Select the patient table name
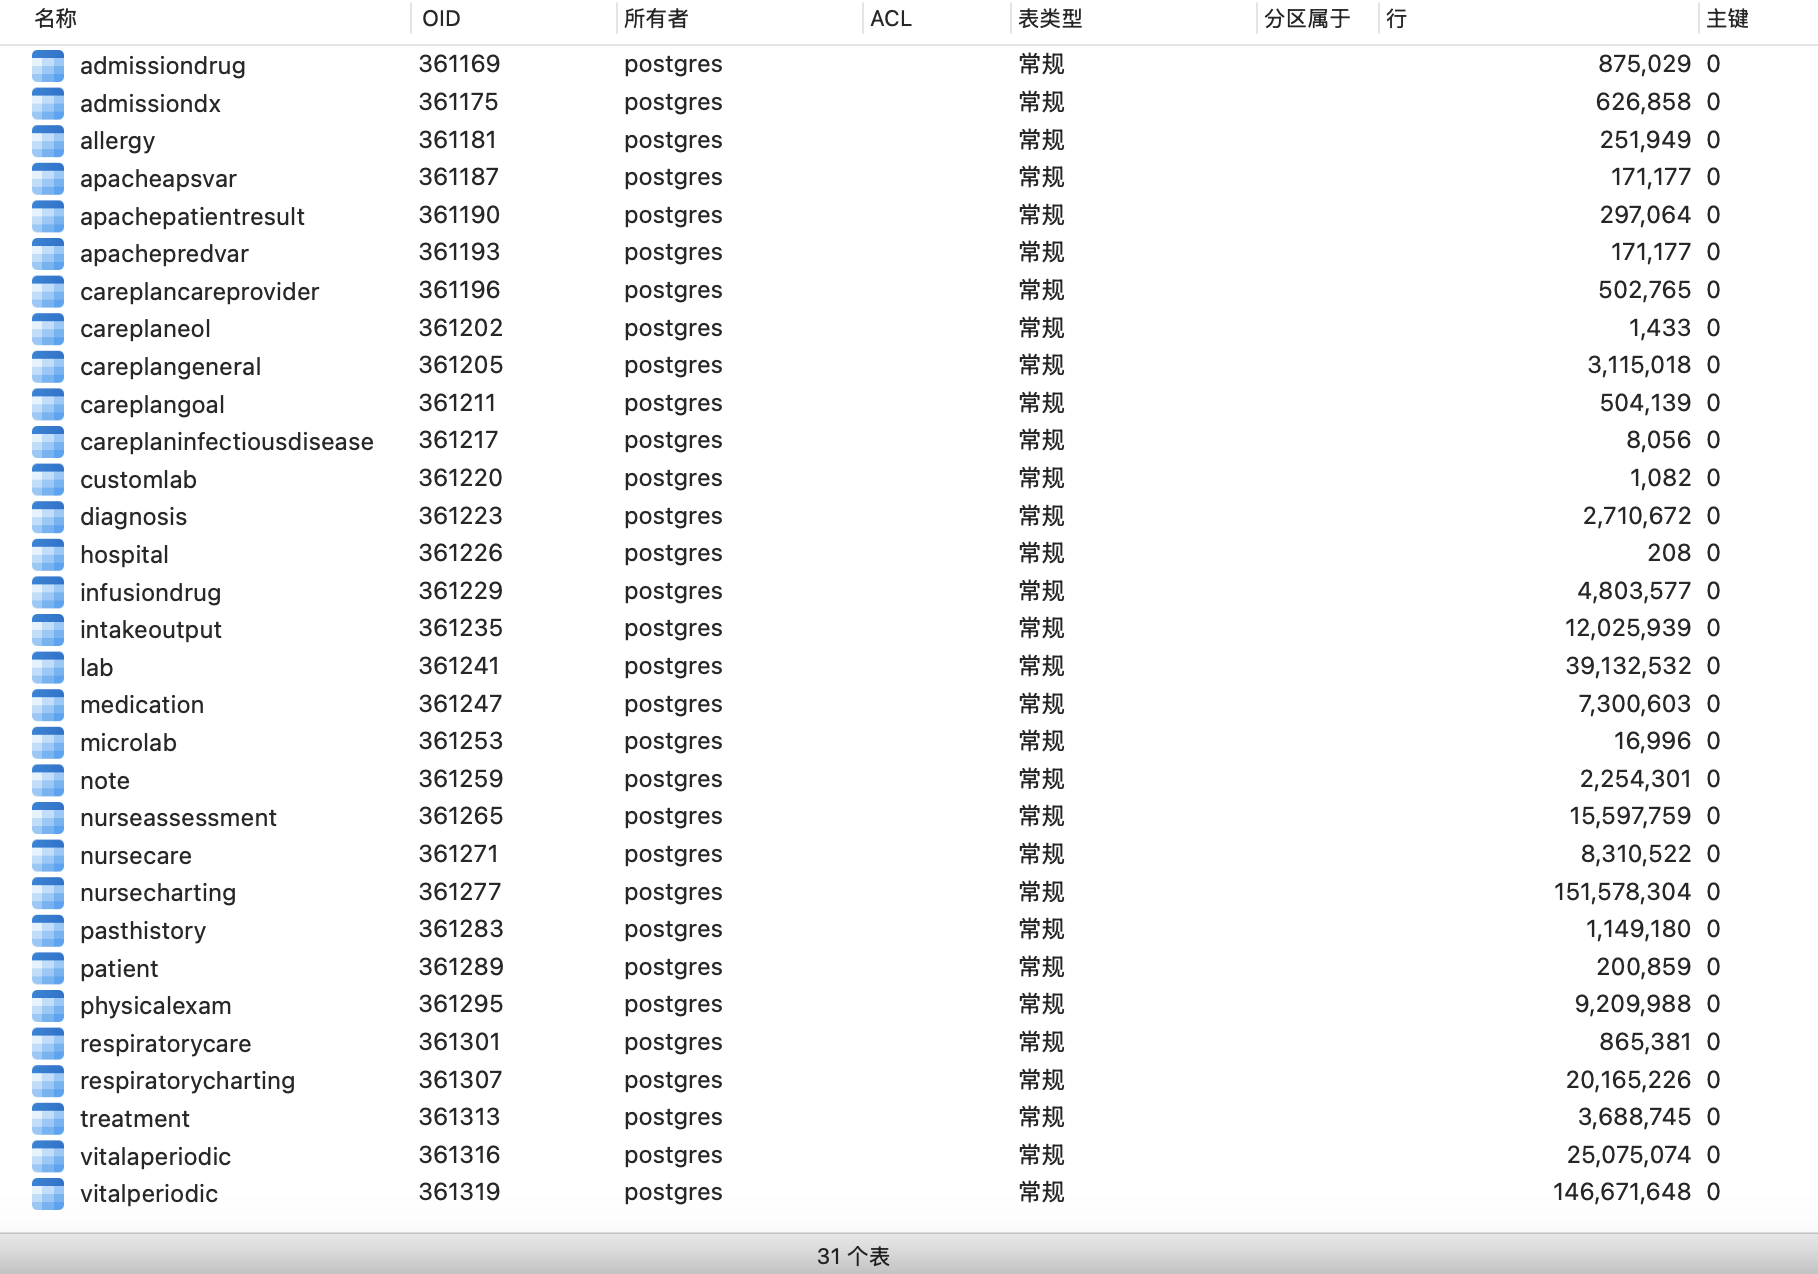 tap(119, 969)
